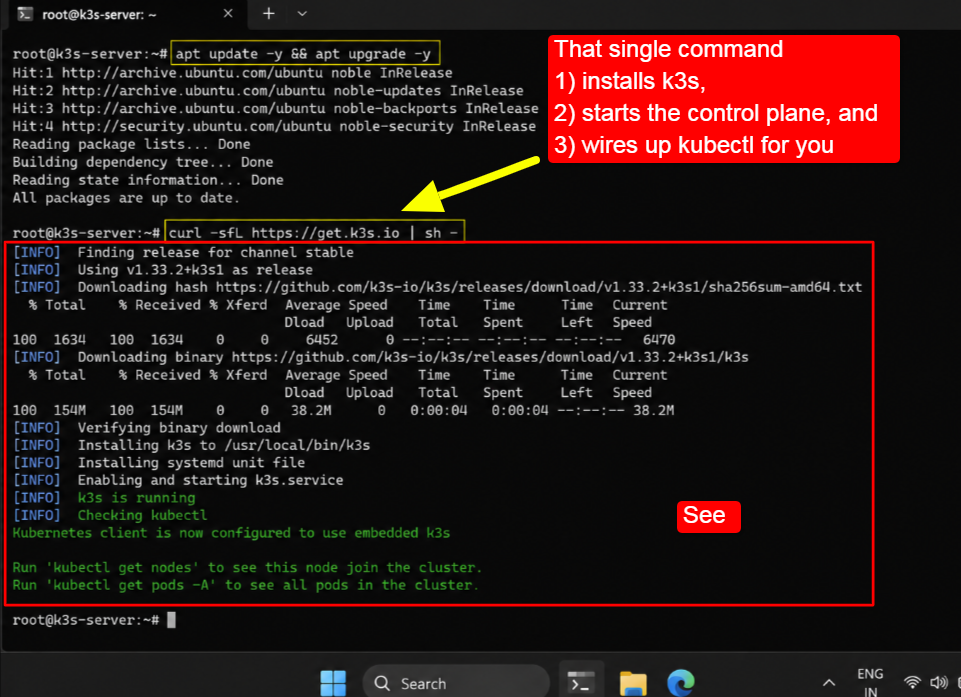
Task: Click 'Installing k3s to /usr/local/bin/k3s' line
Action: pos(191,445)
